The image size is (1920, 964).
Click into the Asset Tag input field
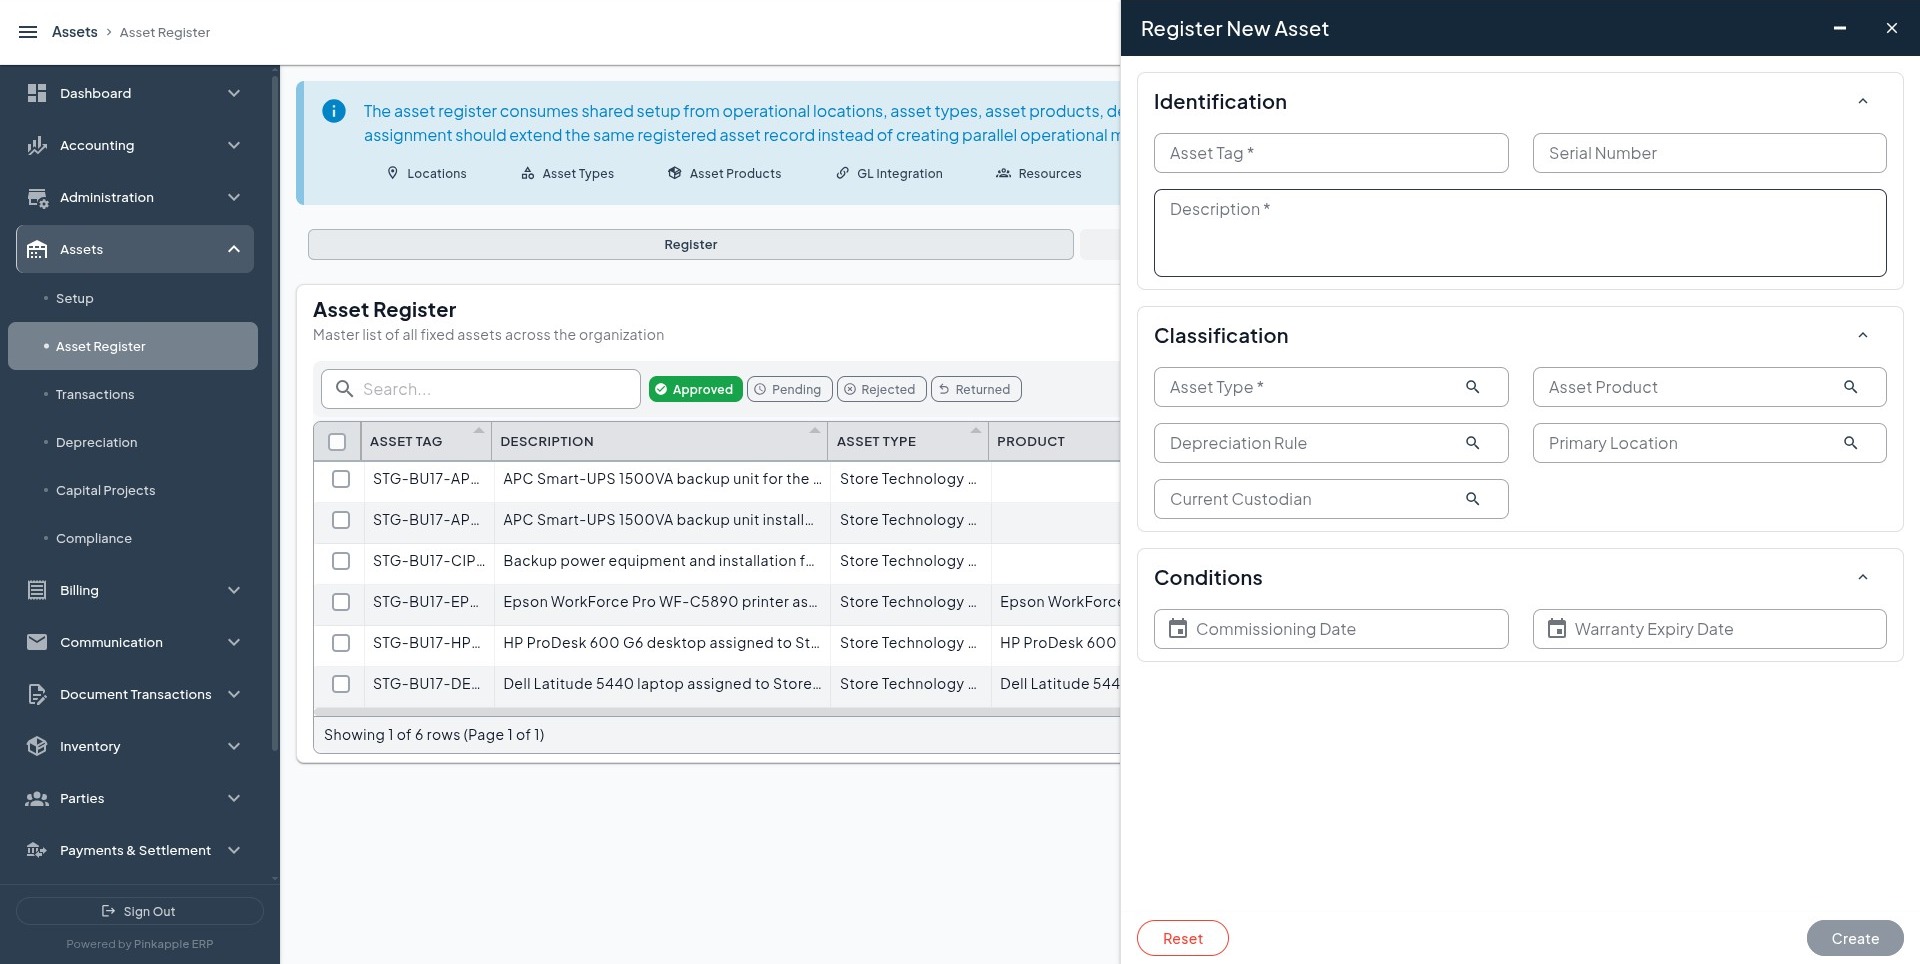[x=1331, y=153]
